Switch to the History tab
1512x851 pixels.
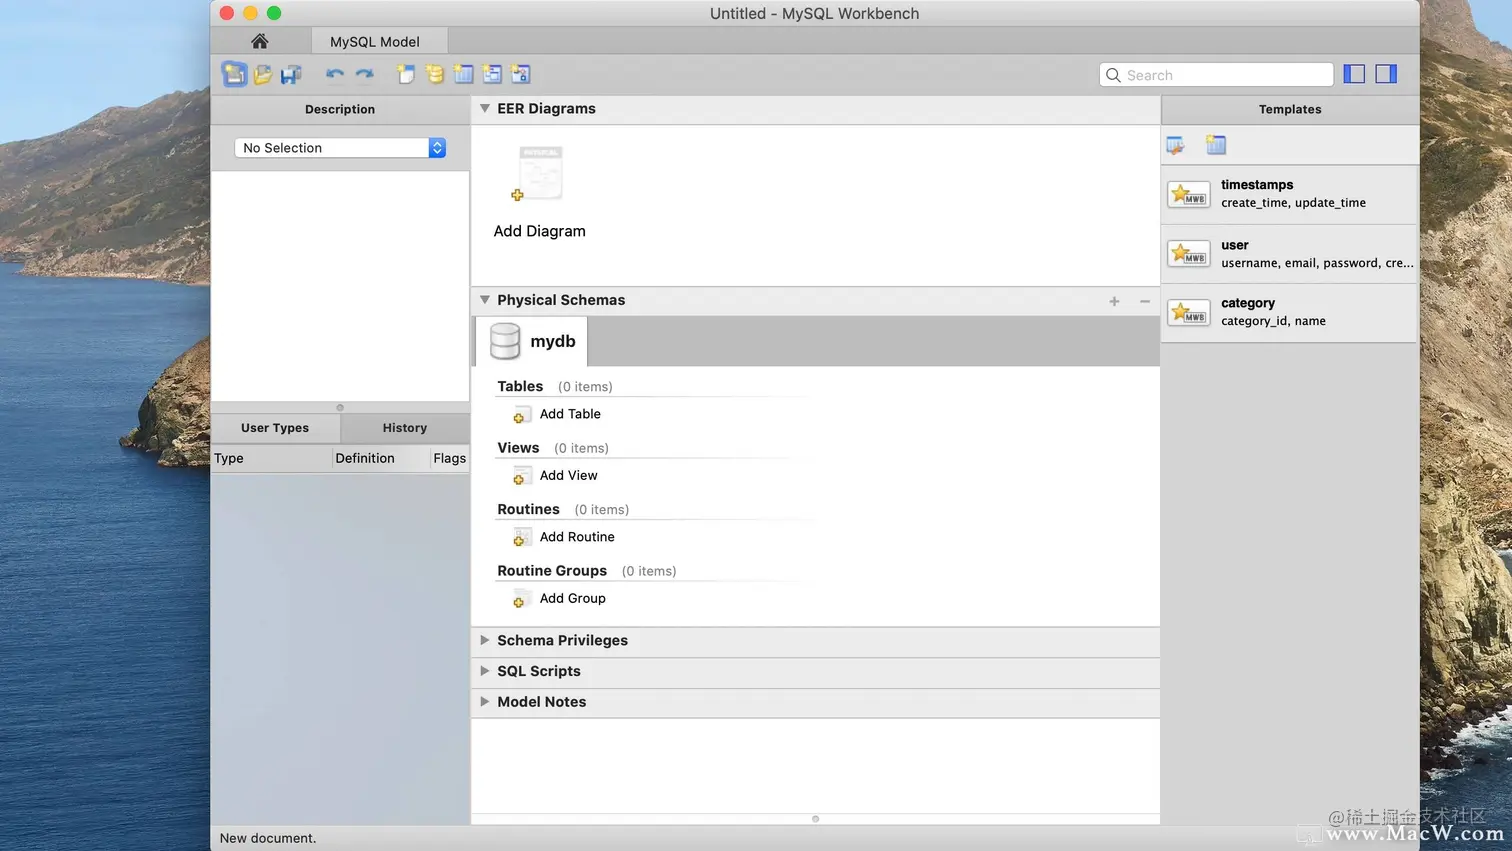(405, 428)
